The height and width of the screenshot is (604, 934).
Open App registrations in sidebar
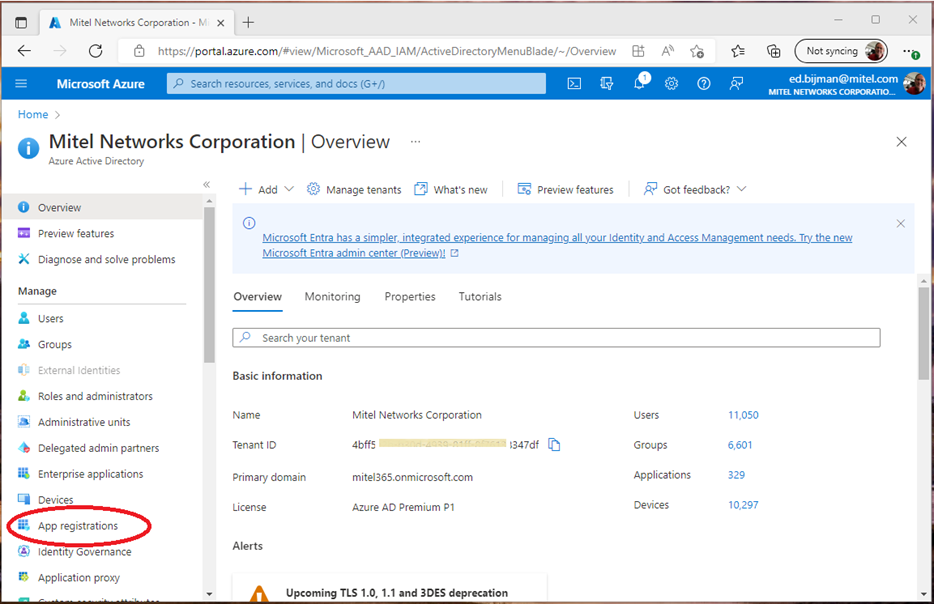coord(78,526)
